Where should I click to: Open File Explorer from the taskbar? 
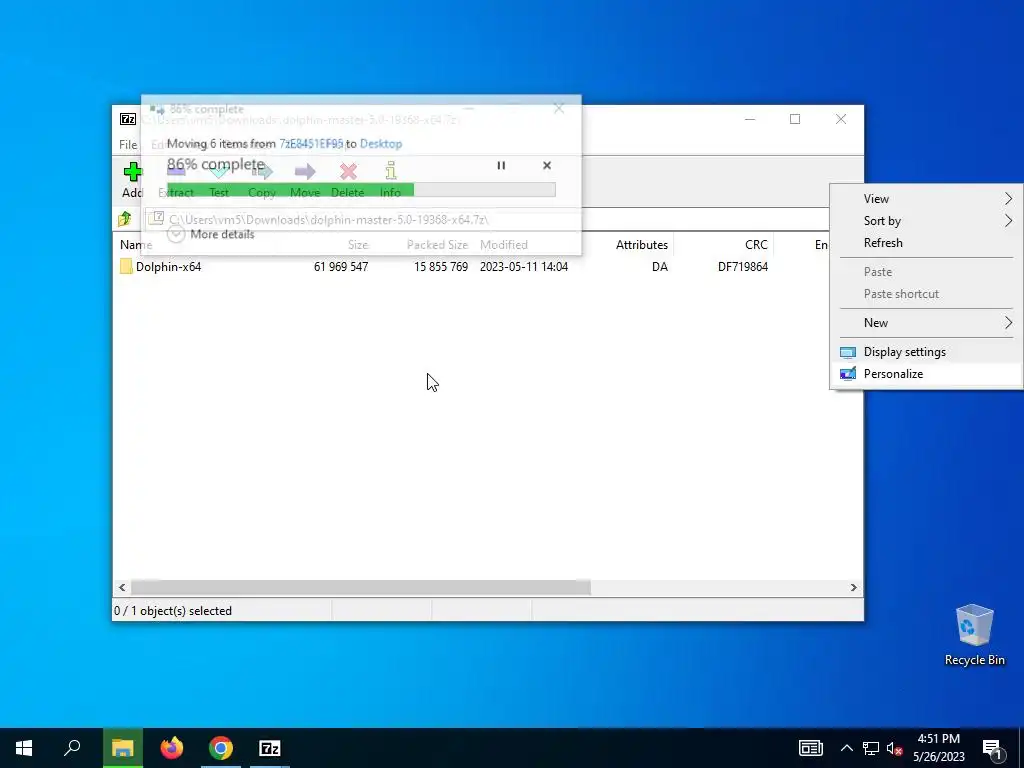tap(123, 748)
